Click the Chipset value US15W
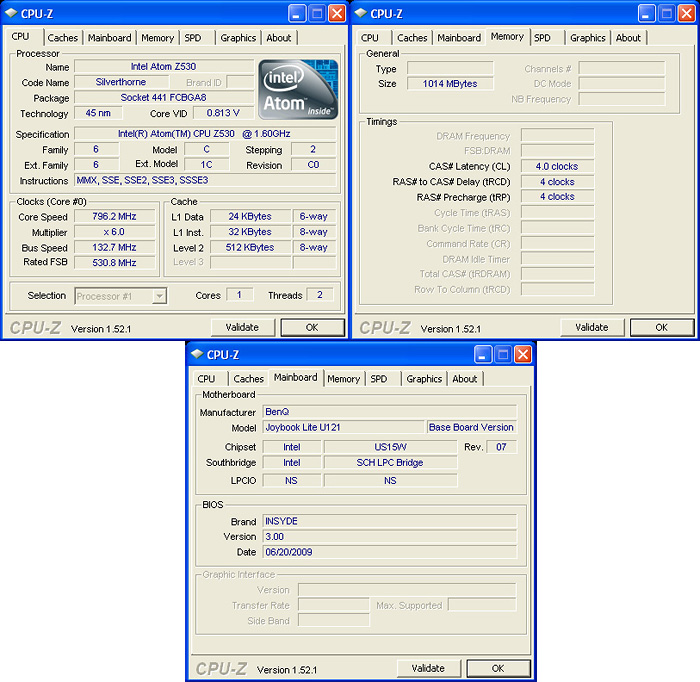The width and height of the screenshot is (700, 682). click(391, 447)
